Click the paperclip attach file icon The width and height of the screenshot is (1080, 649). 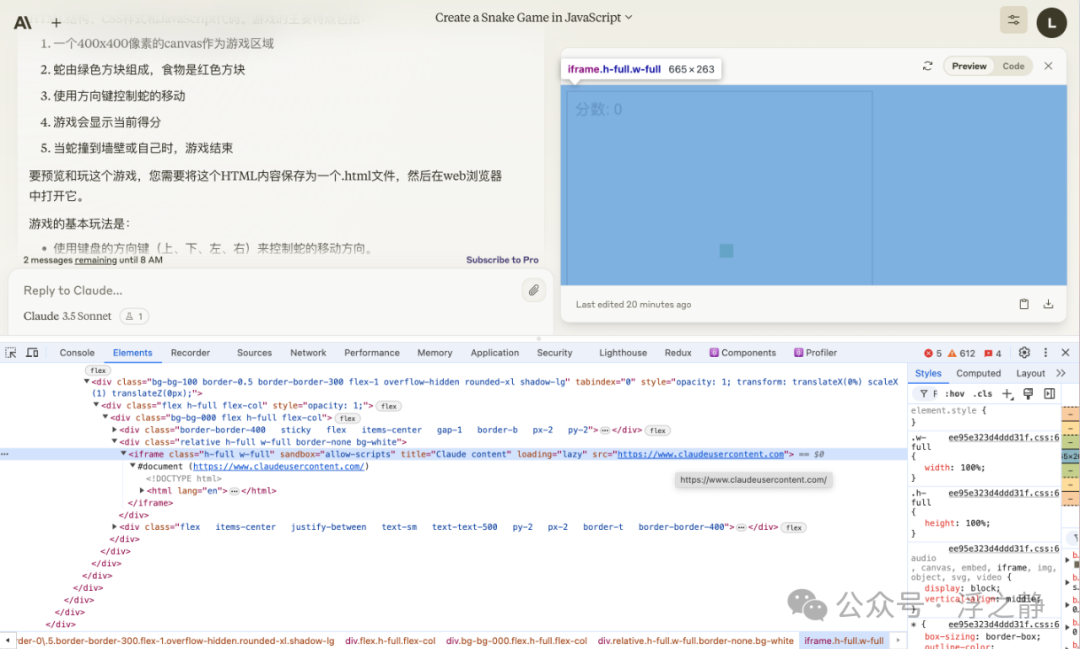(534, 290)
